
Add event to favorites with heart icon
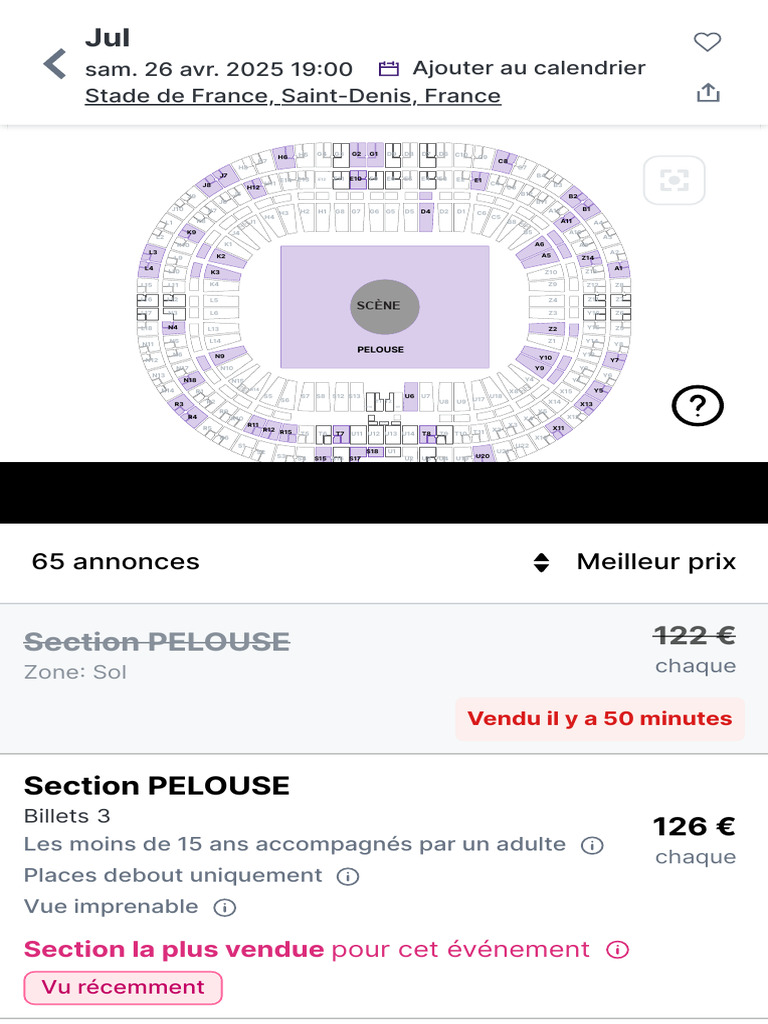tap(707, 42)
